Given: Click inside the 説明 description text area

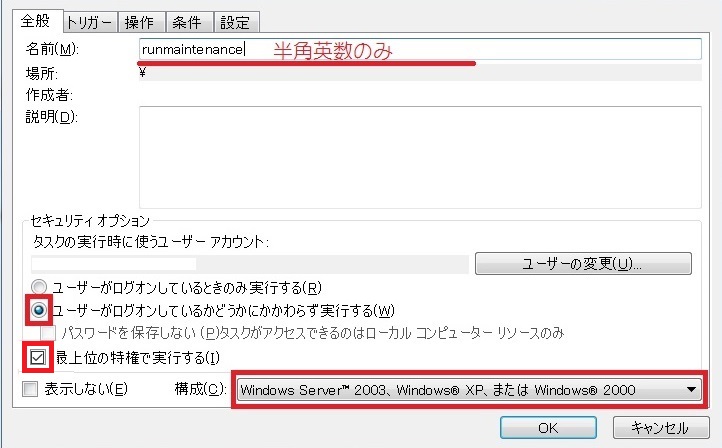Looking at the screenshot, I should pos(420,157).
